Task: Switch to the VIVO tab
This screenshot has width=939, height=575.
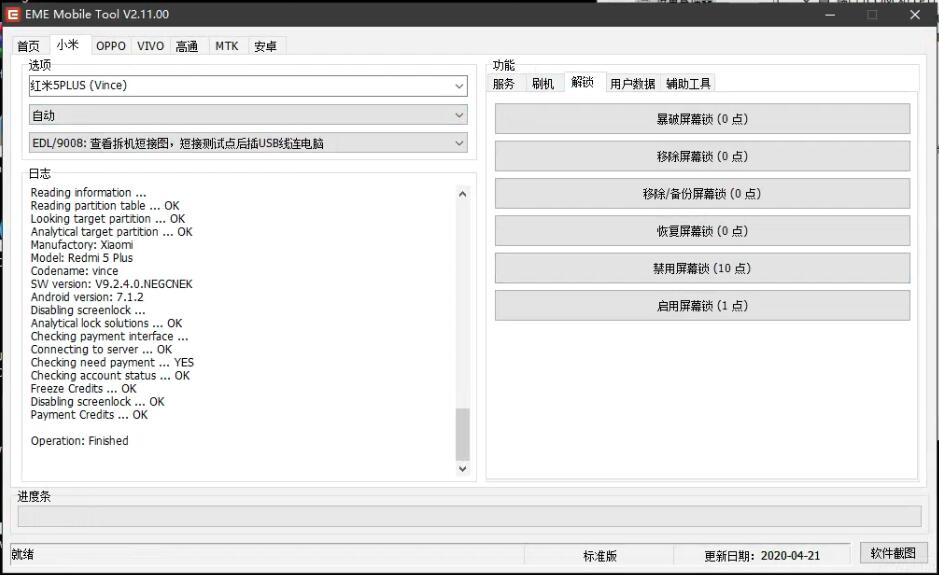Action: coord(150,46)
